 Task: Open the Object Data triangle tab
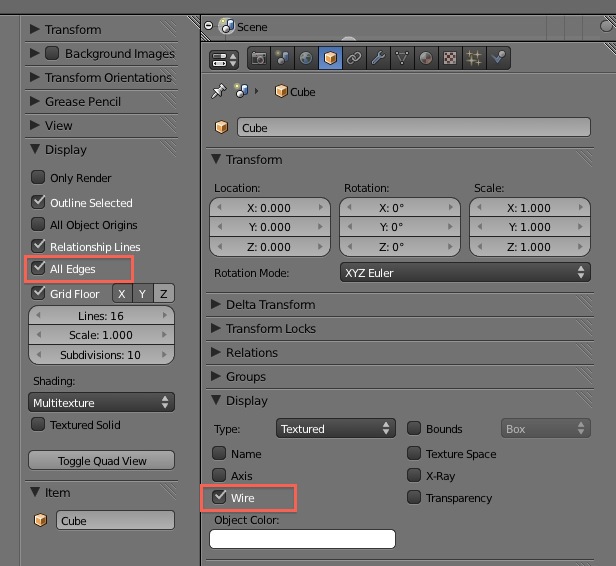402,58
